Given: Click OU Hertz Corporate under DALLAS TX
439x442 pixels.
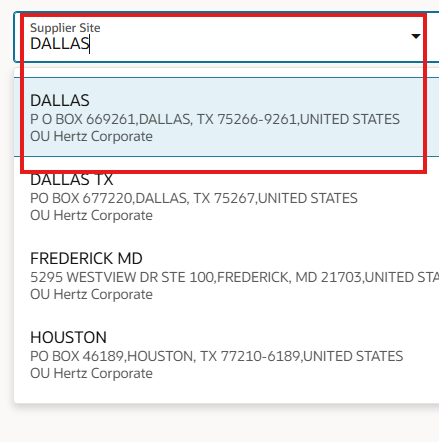Looking at the screenshot, I should click(91, 215).
